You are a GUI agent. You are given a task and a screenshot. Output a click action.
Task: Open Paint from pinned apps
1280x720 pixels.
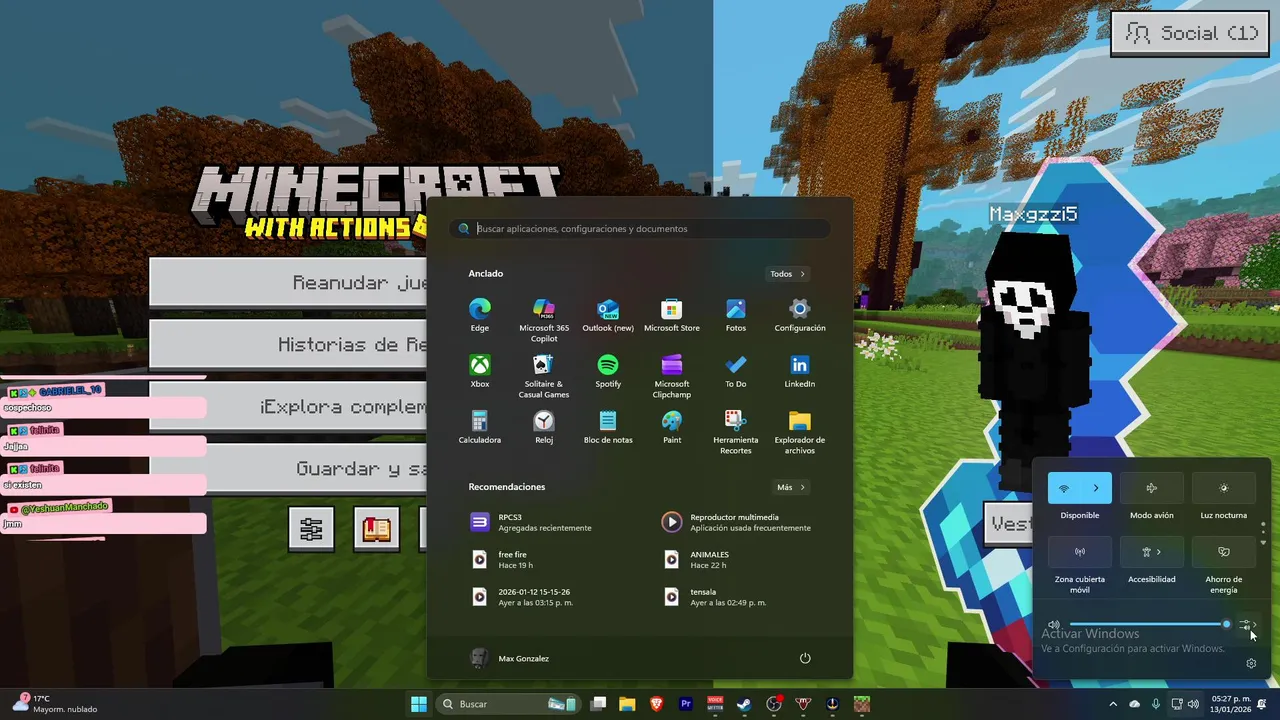click(x=672, y=427)
